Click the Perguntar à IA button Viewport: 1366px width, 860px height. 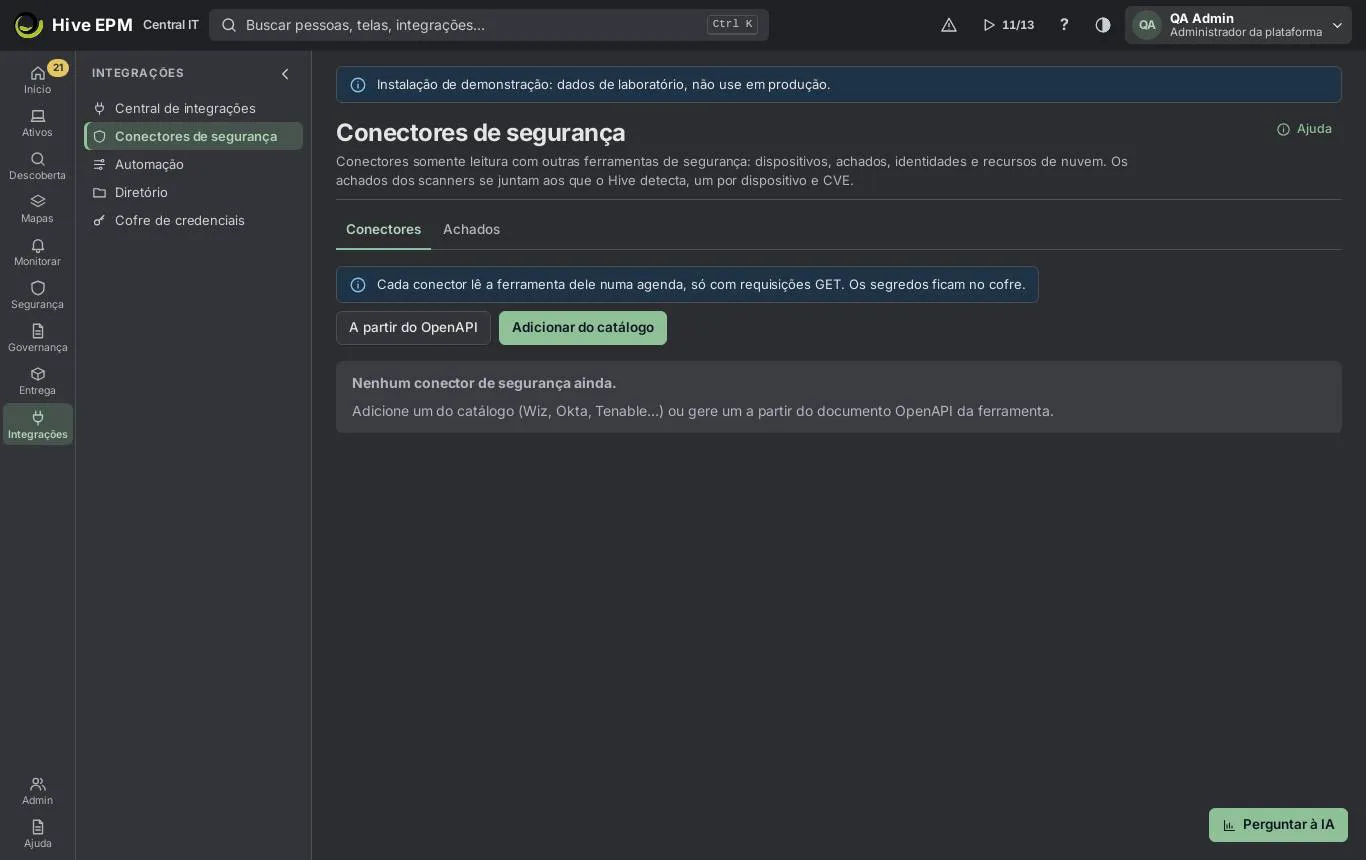click(1278, 825)
